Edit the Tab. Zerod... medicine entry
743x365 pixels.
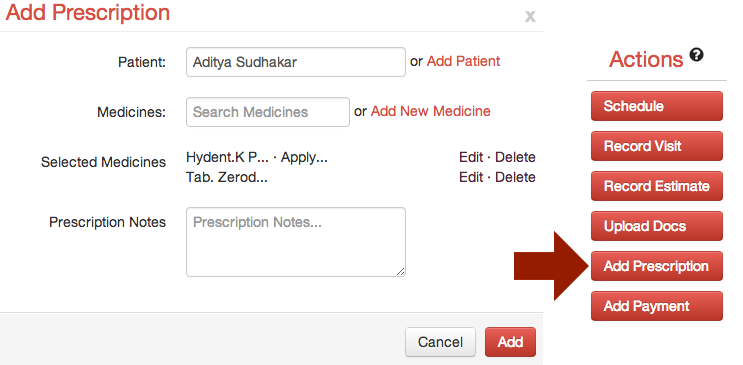click(471, 177)
